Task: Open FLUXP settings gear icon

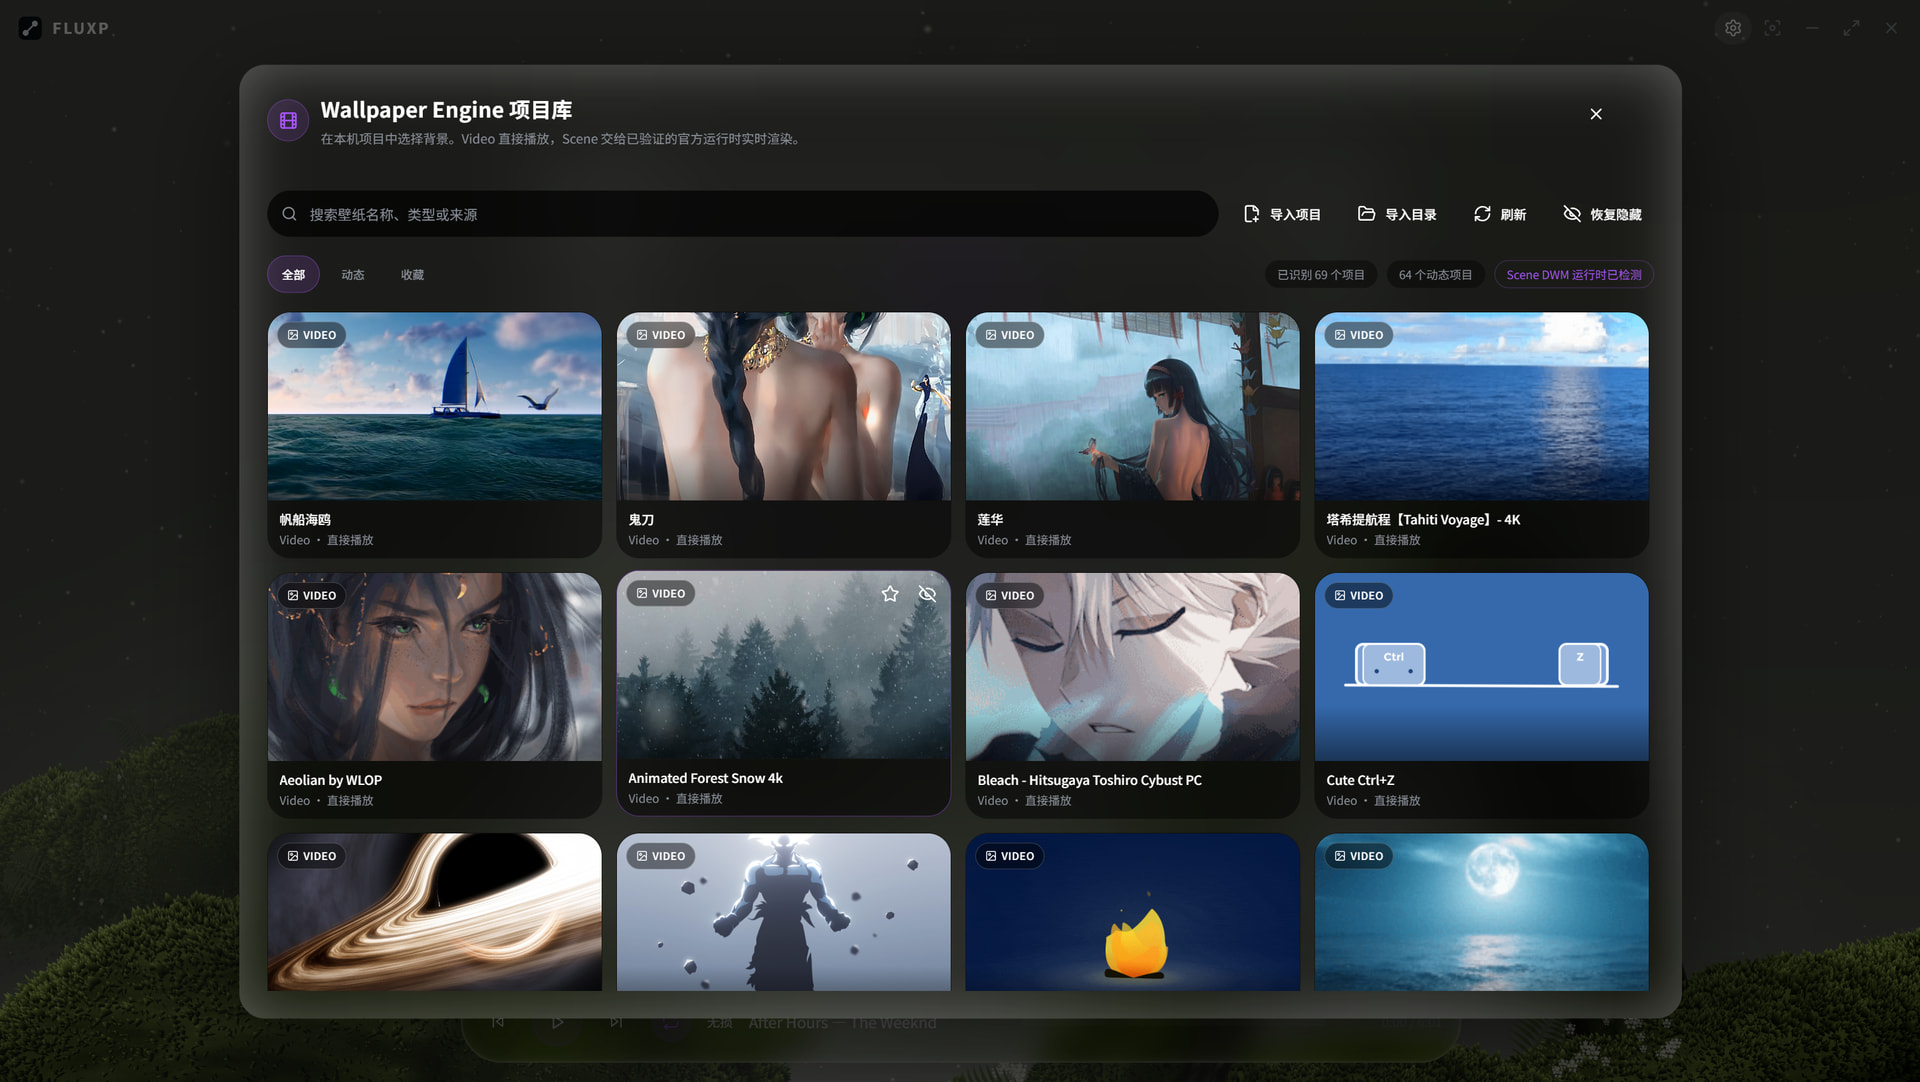Action: coord(1733,28)
